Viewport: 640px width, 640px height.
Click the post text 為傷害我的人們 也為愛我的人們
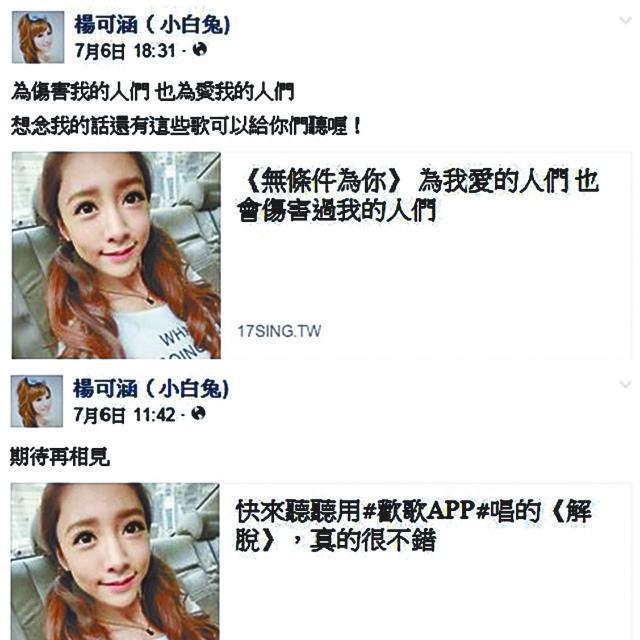coord(152,91)
